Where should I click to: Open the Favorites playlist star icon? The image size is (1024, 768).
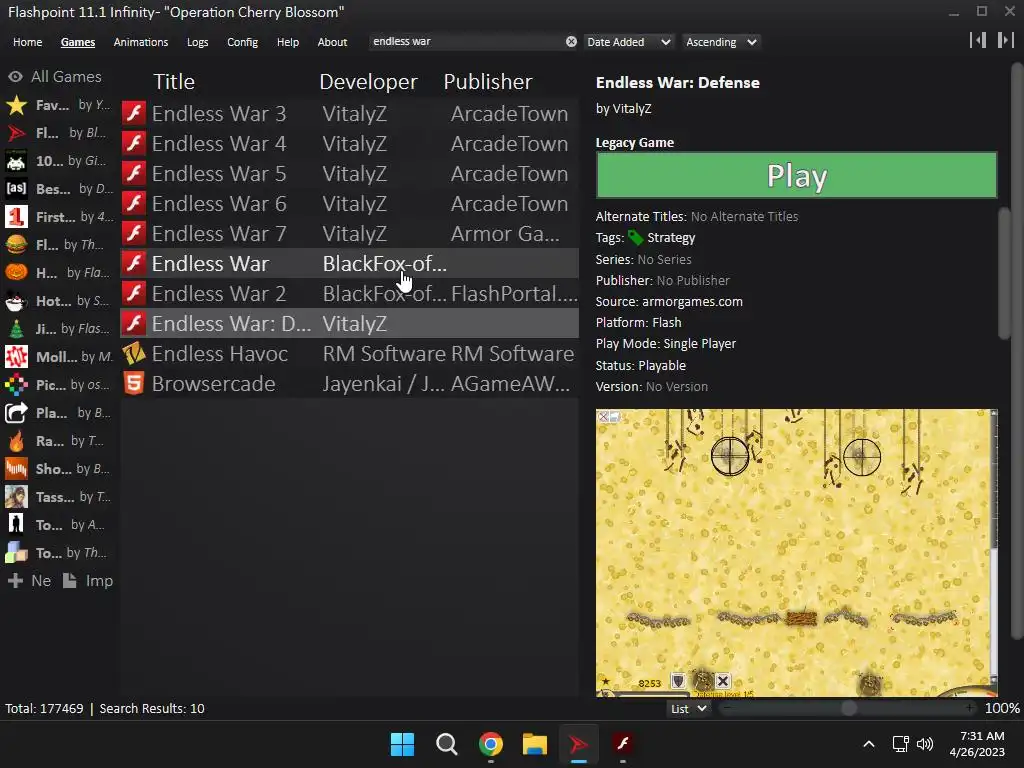tap(16, 105)
